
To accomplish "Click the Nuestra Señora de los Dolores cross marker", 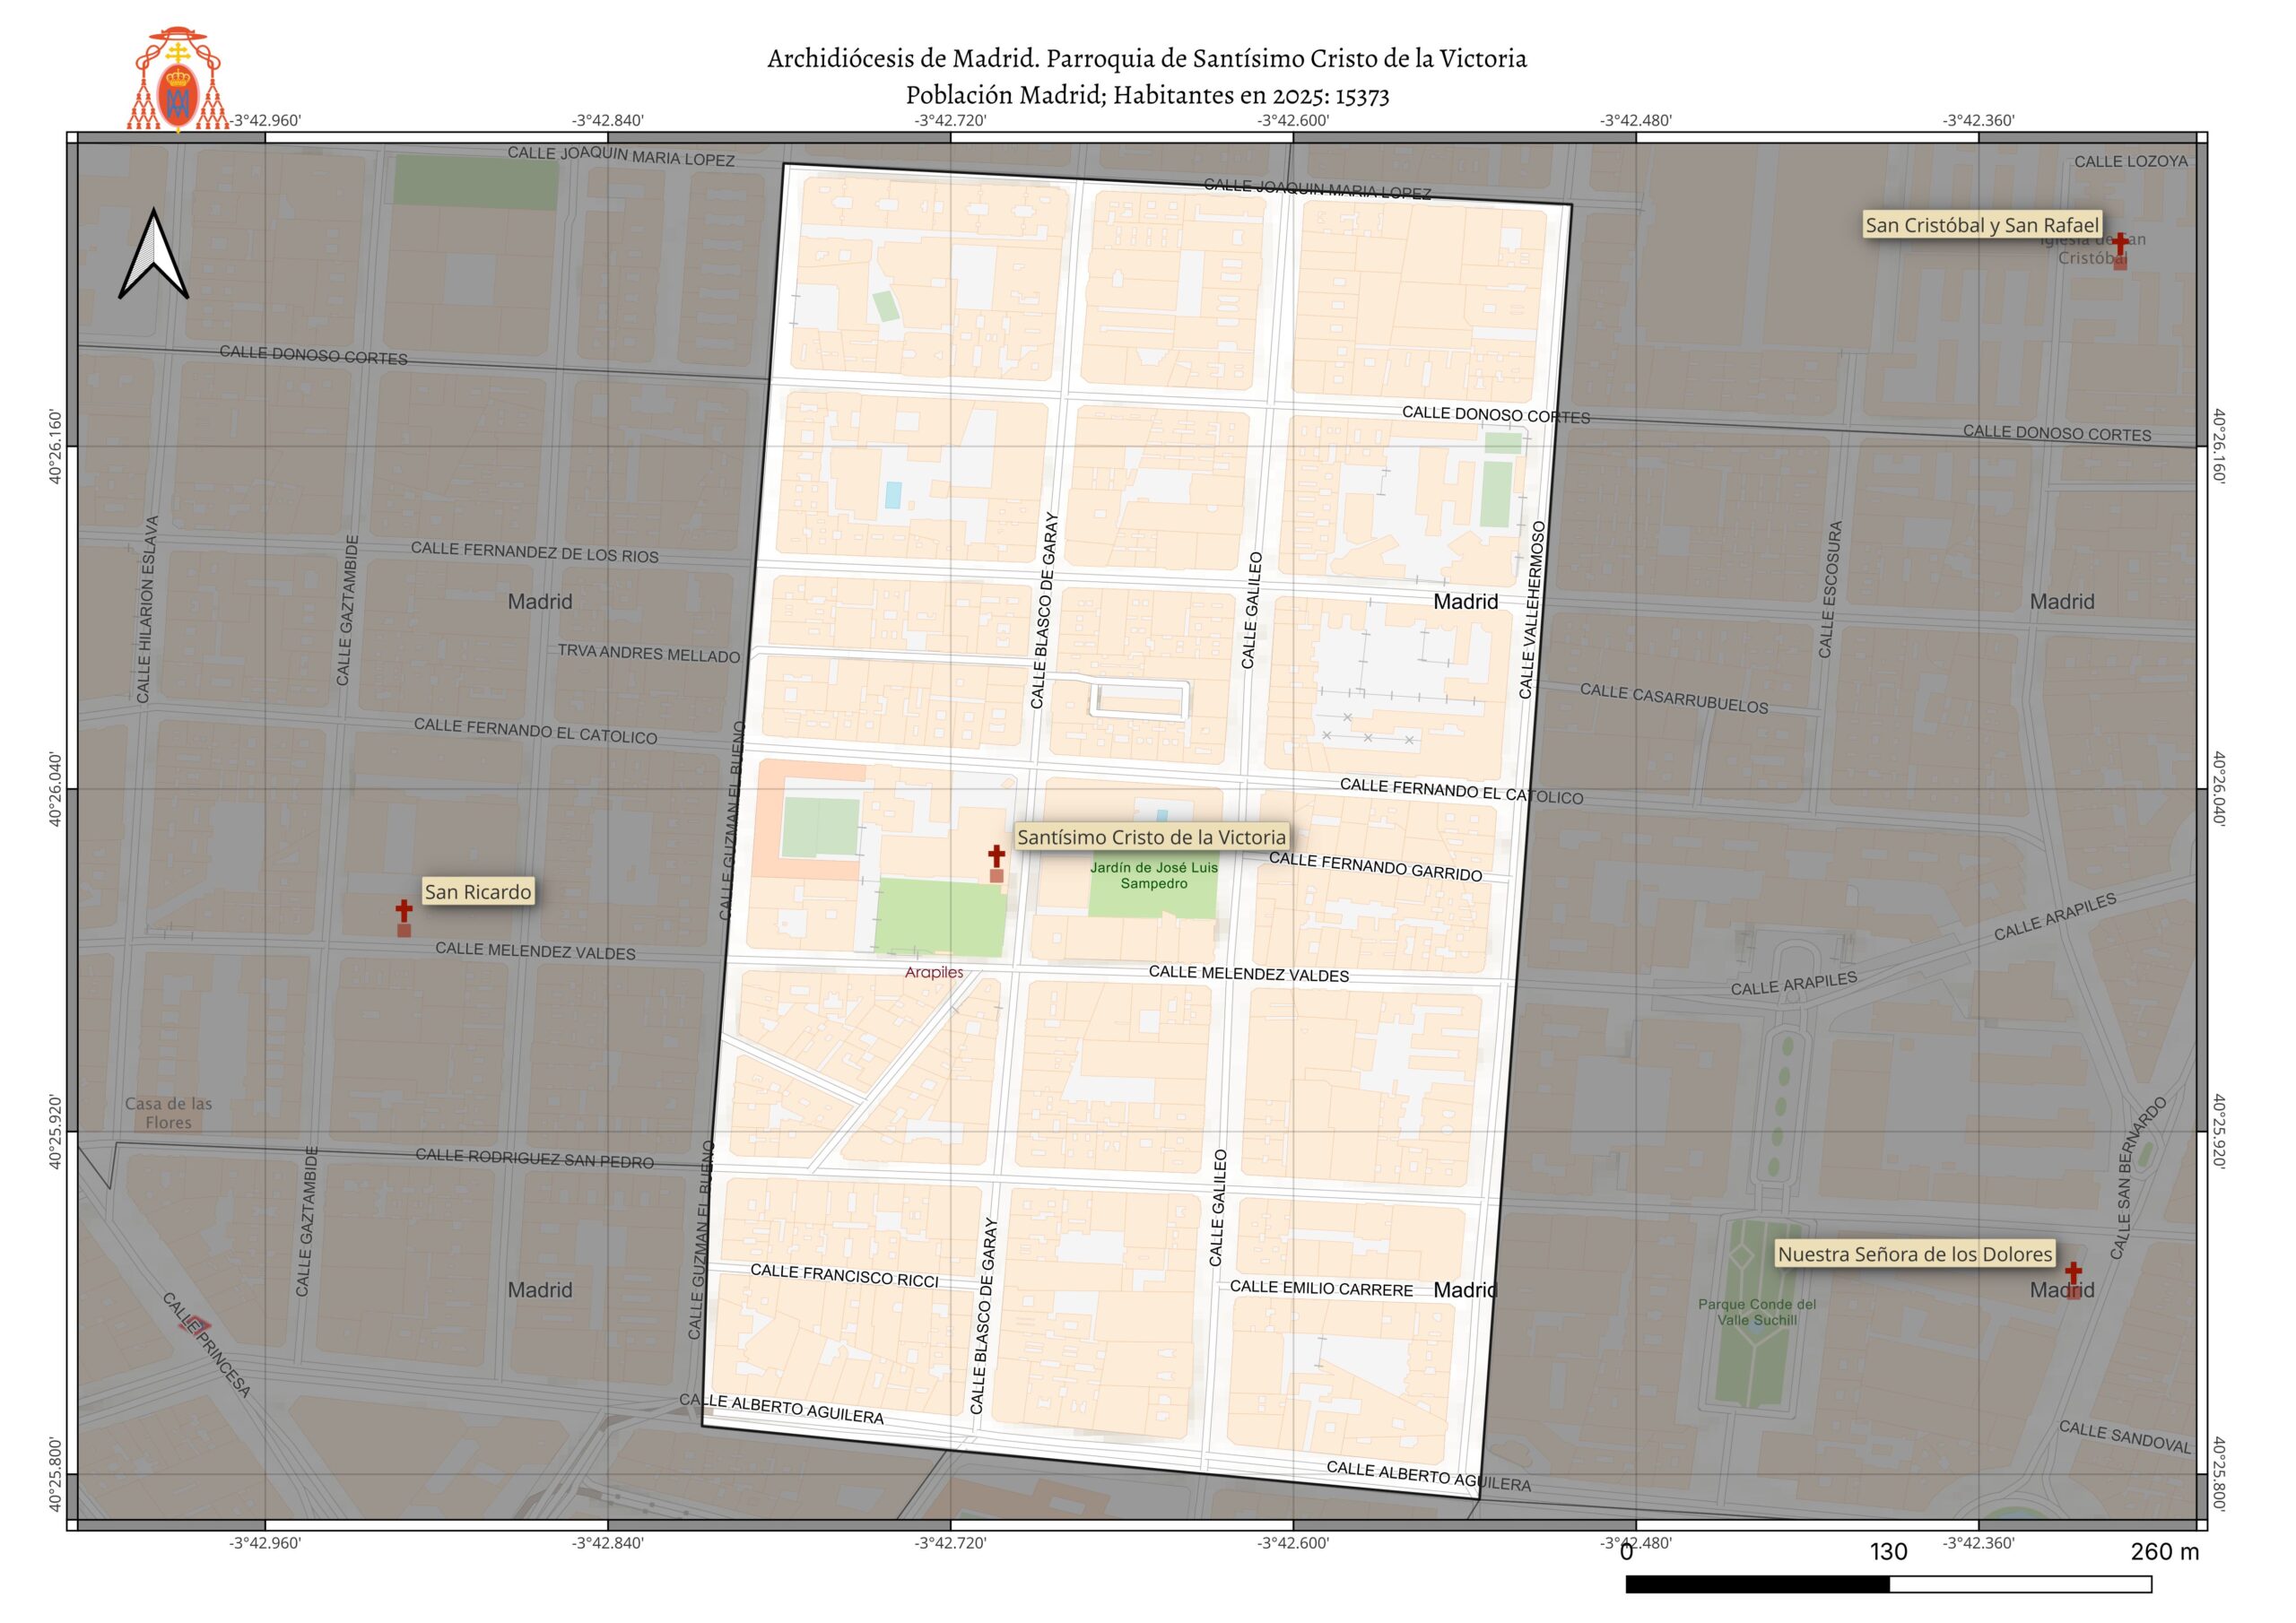I will click(x=2073, y=1273).
